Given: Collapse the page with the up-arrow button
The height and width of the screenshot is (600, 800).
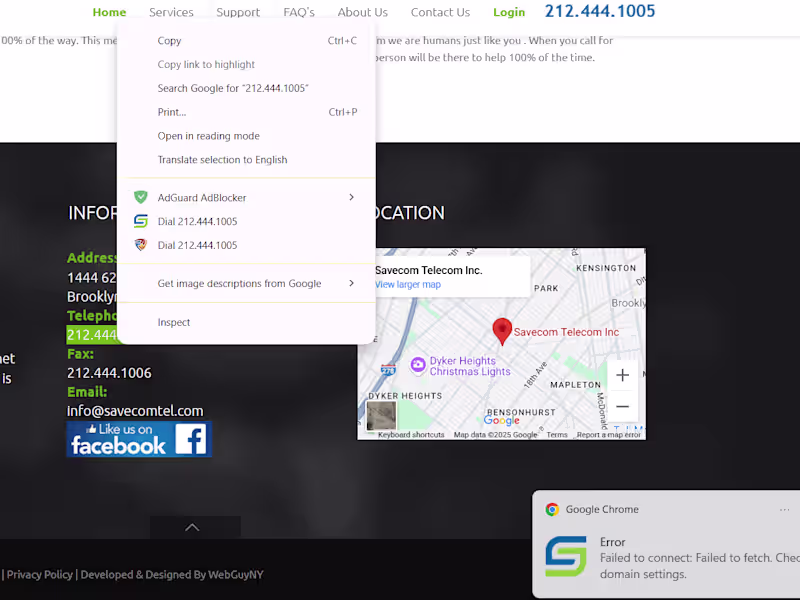Looking at the screenshot, I should (195, 527).
